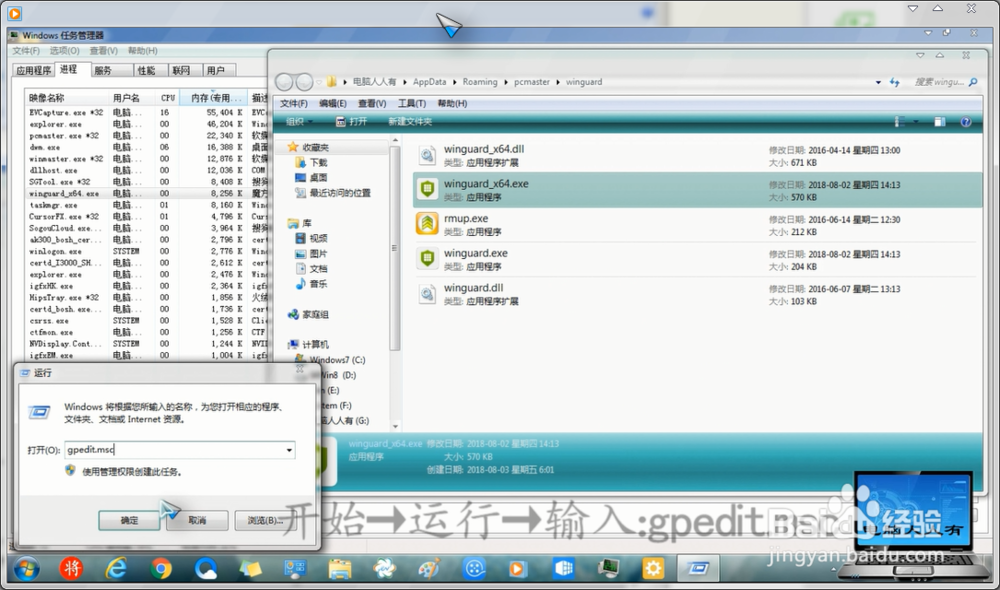Launch Internet Explorer from the taskbar
The width and height of the screenshot is (1000, 590).
click(116, 568)
